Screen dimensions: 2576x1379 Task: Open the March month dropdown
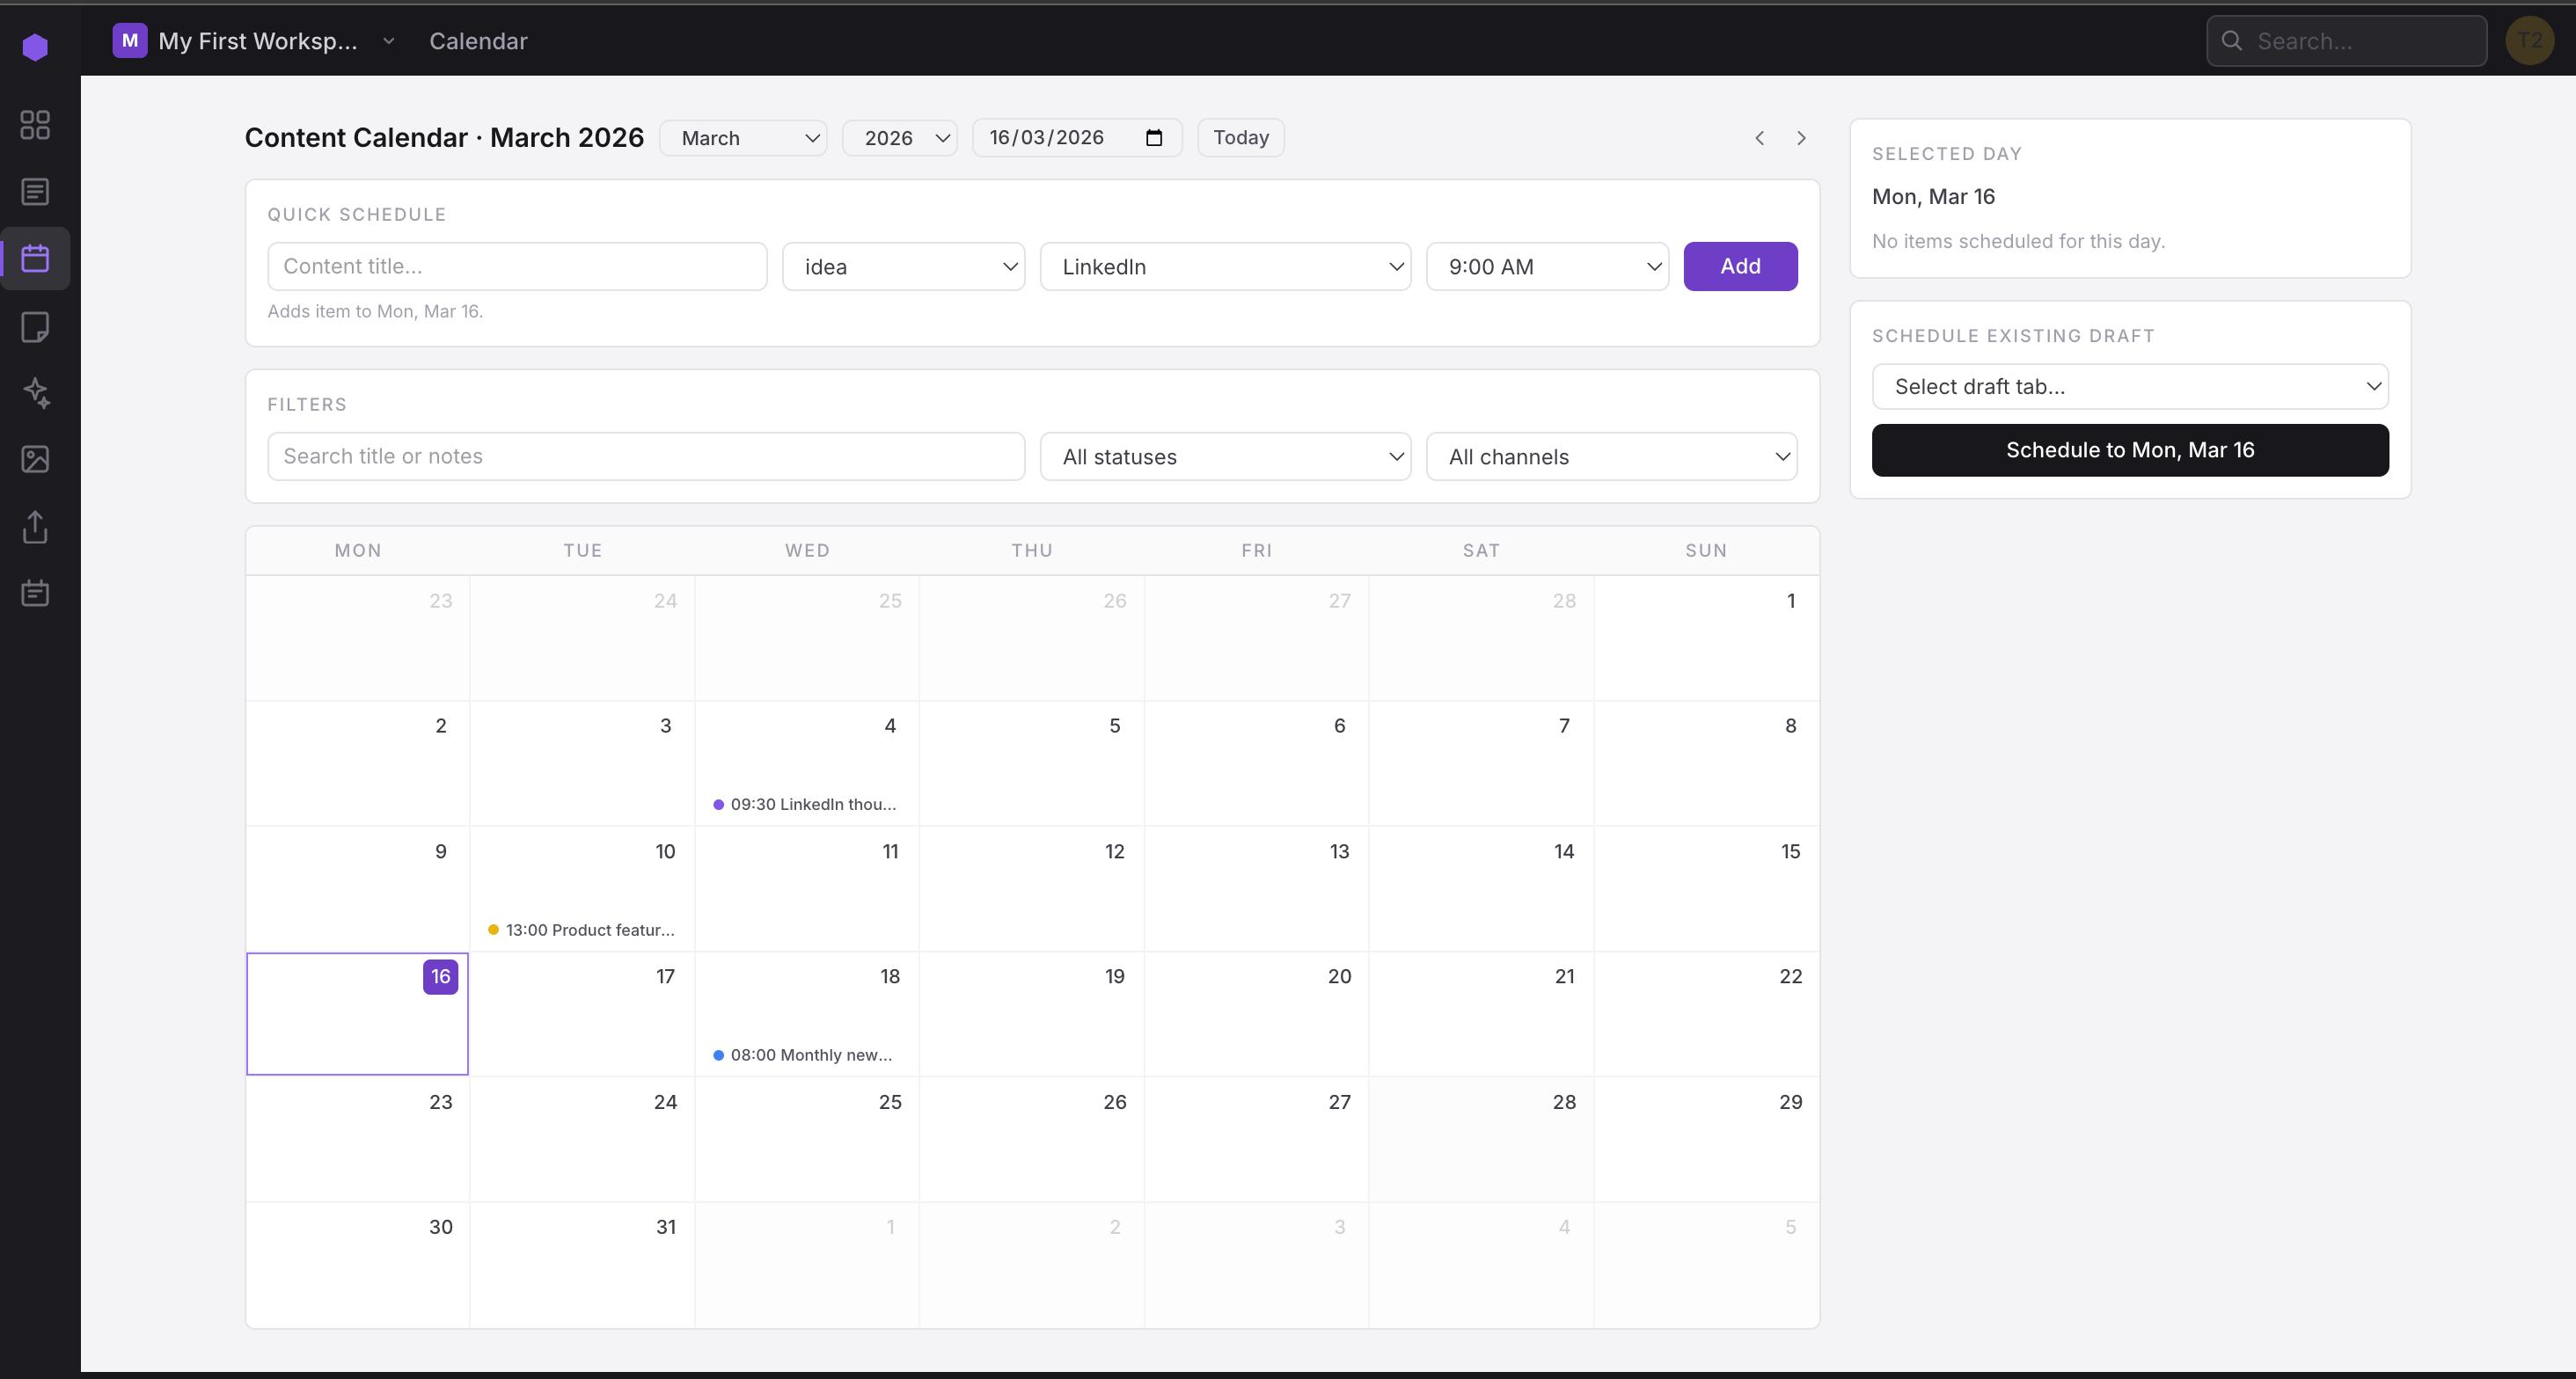[x=742, y=137]
